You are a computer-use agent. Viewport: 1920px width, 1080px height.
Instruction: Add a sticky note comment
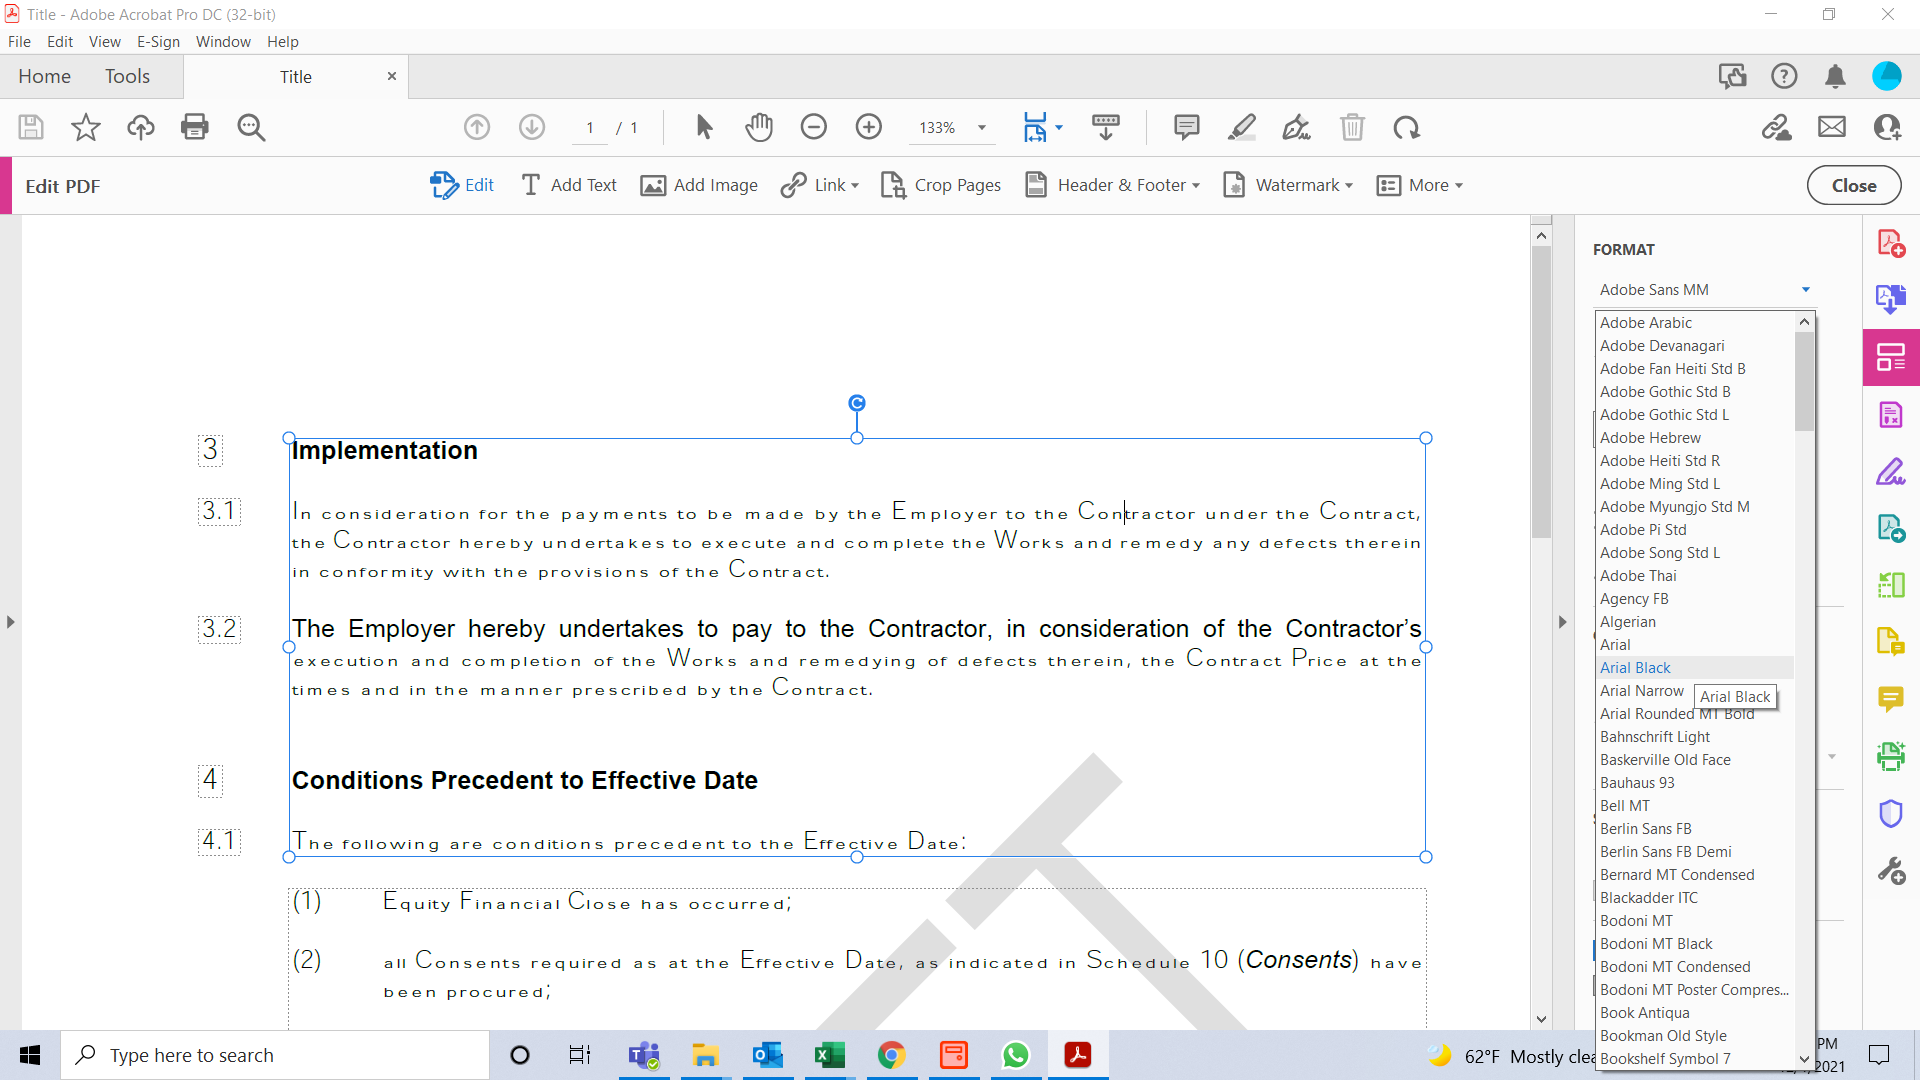[x=1186, y=127]
